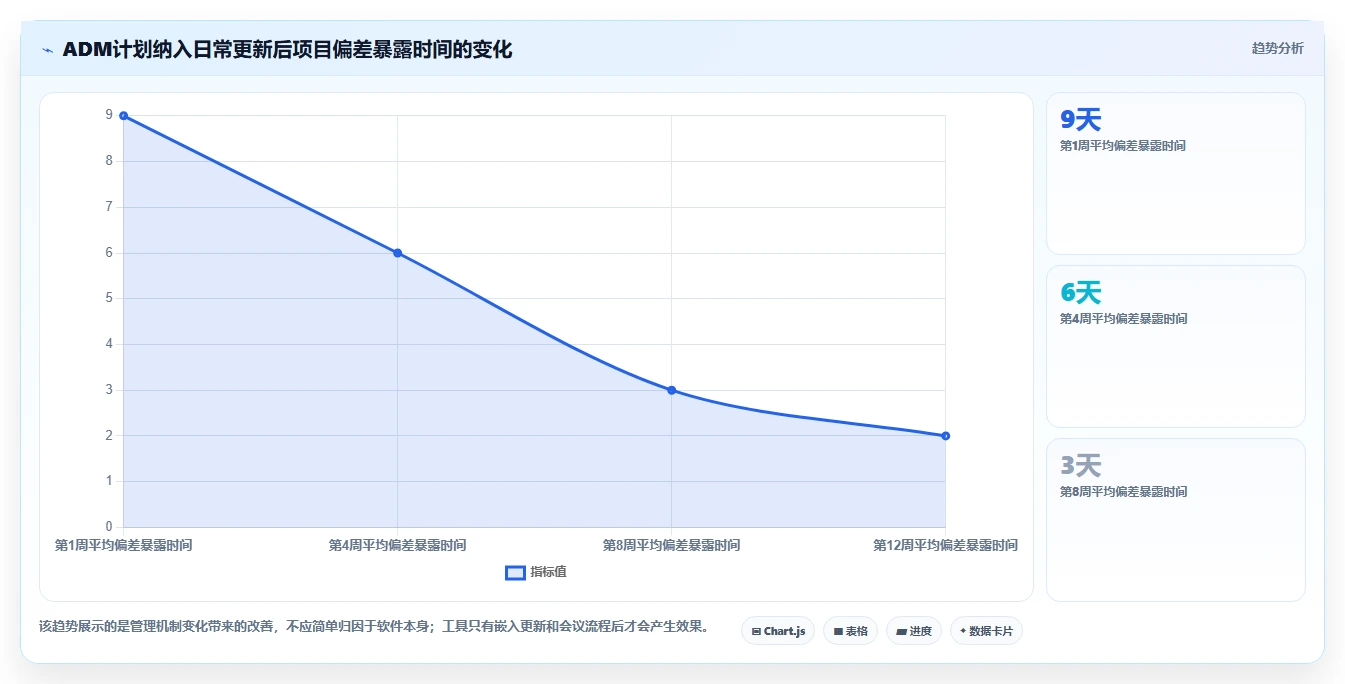Click y-axis tick label 0
The height and width of the screenshot is (684, 1345).
click(109, 527)
